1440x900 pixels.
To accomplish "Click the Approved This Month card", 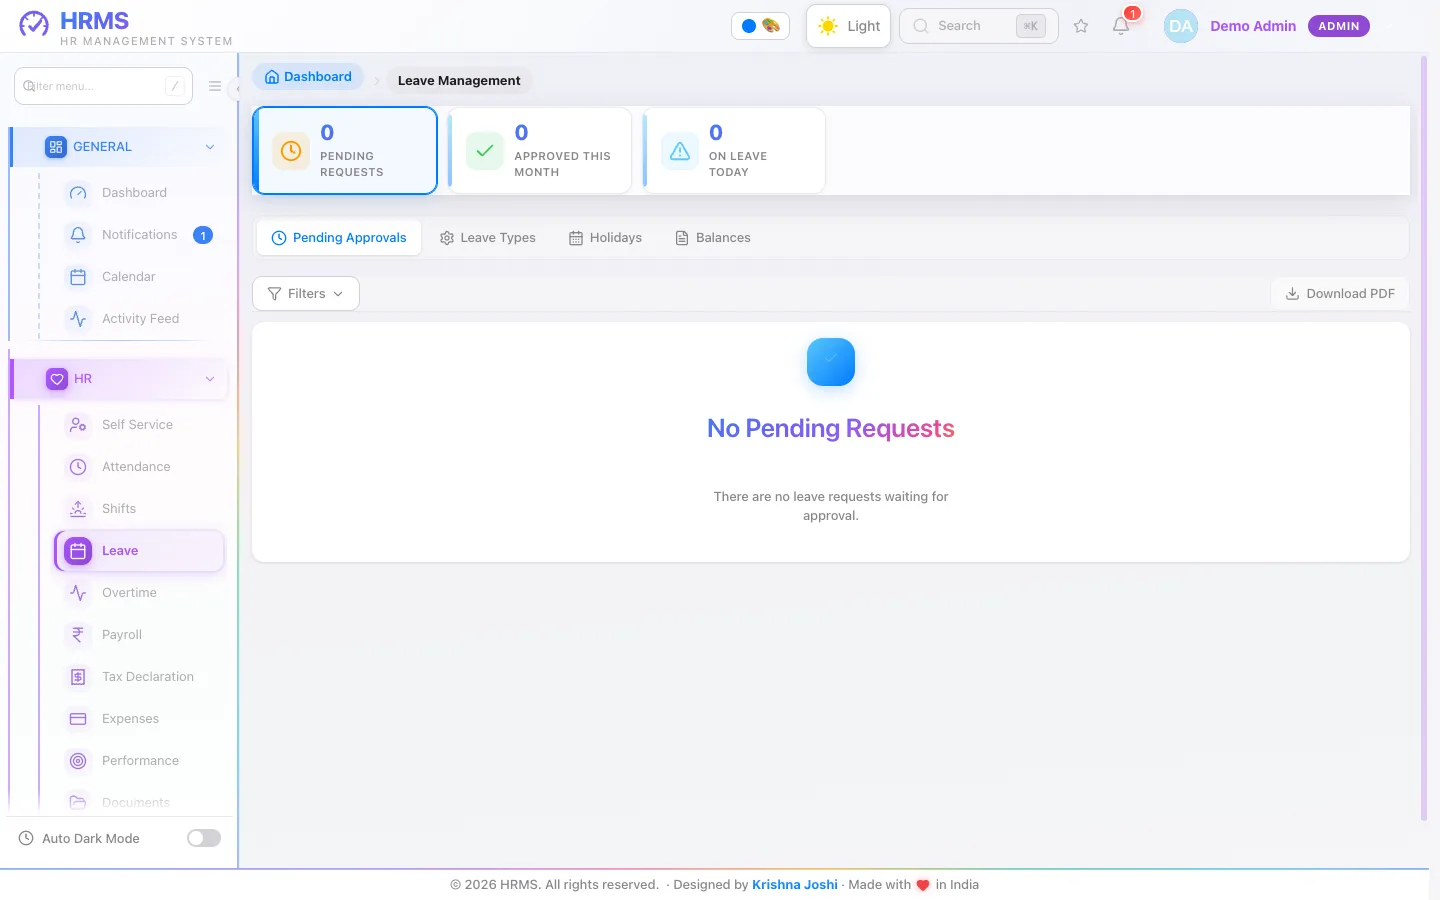I will pos(540,151).
